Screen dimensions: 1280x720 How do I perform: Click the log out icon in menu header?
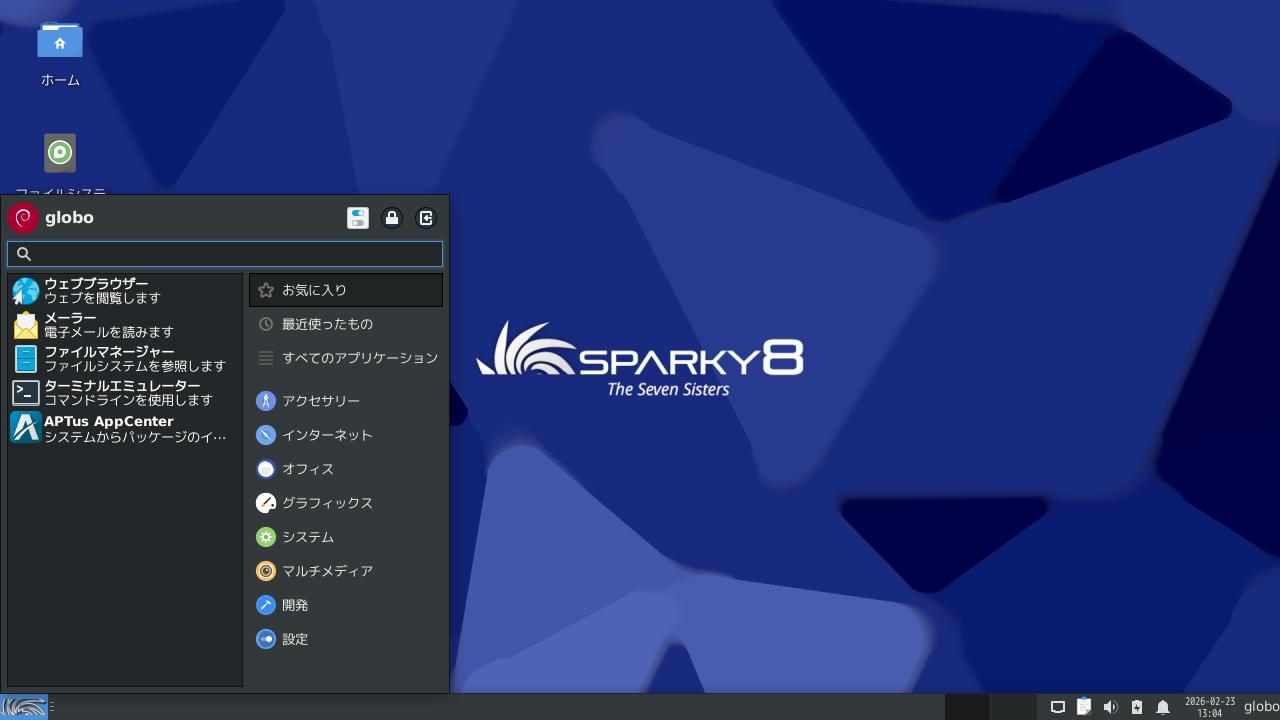pos(426,218)
